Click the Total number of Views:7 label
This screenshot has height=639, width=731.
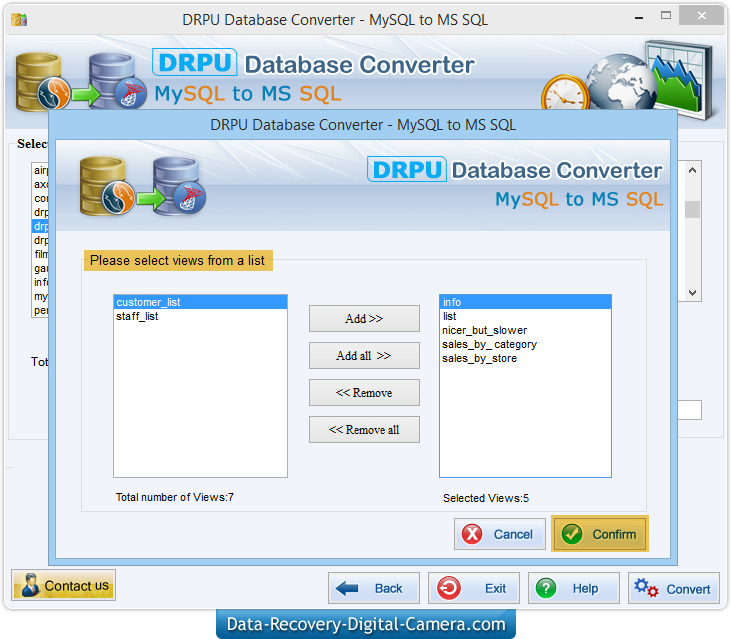pos(175,497)
